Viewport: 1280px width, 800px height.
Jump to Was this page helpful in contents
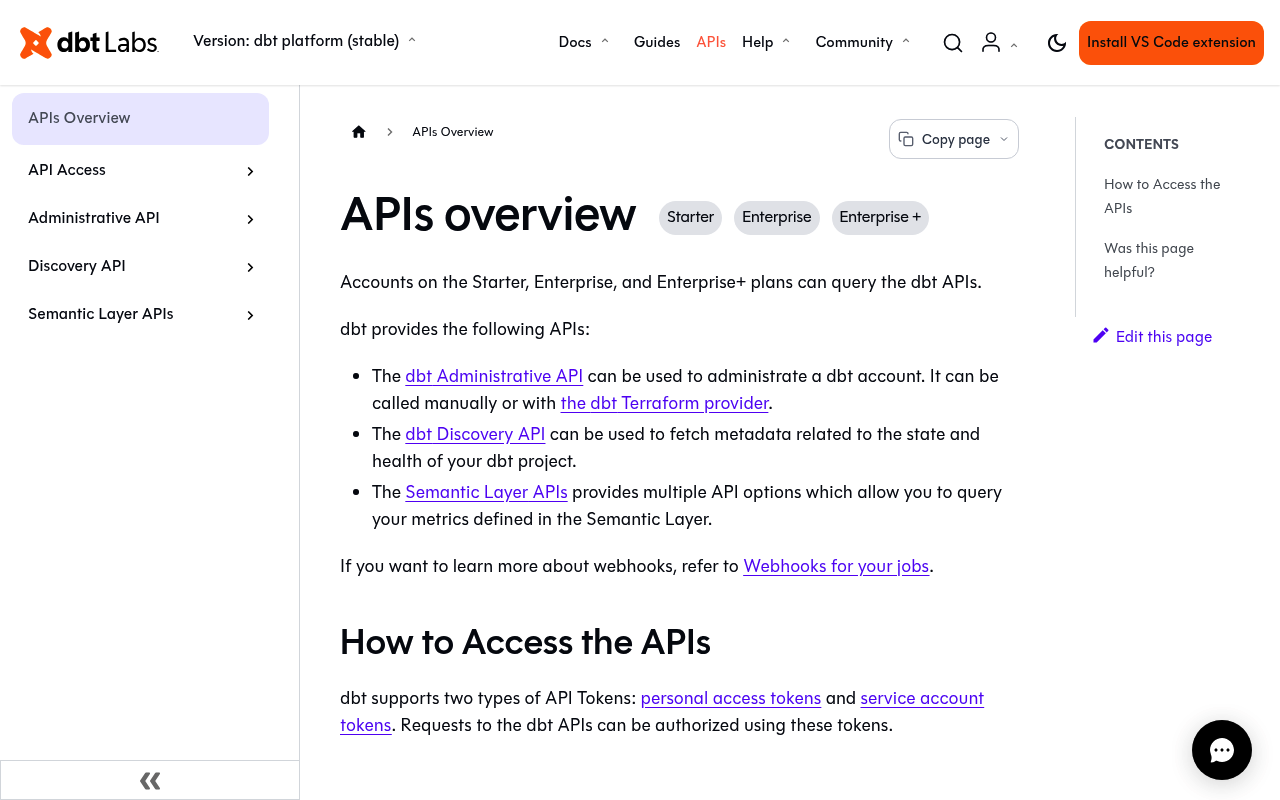pyautogui.click(x=1149, y=260)
